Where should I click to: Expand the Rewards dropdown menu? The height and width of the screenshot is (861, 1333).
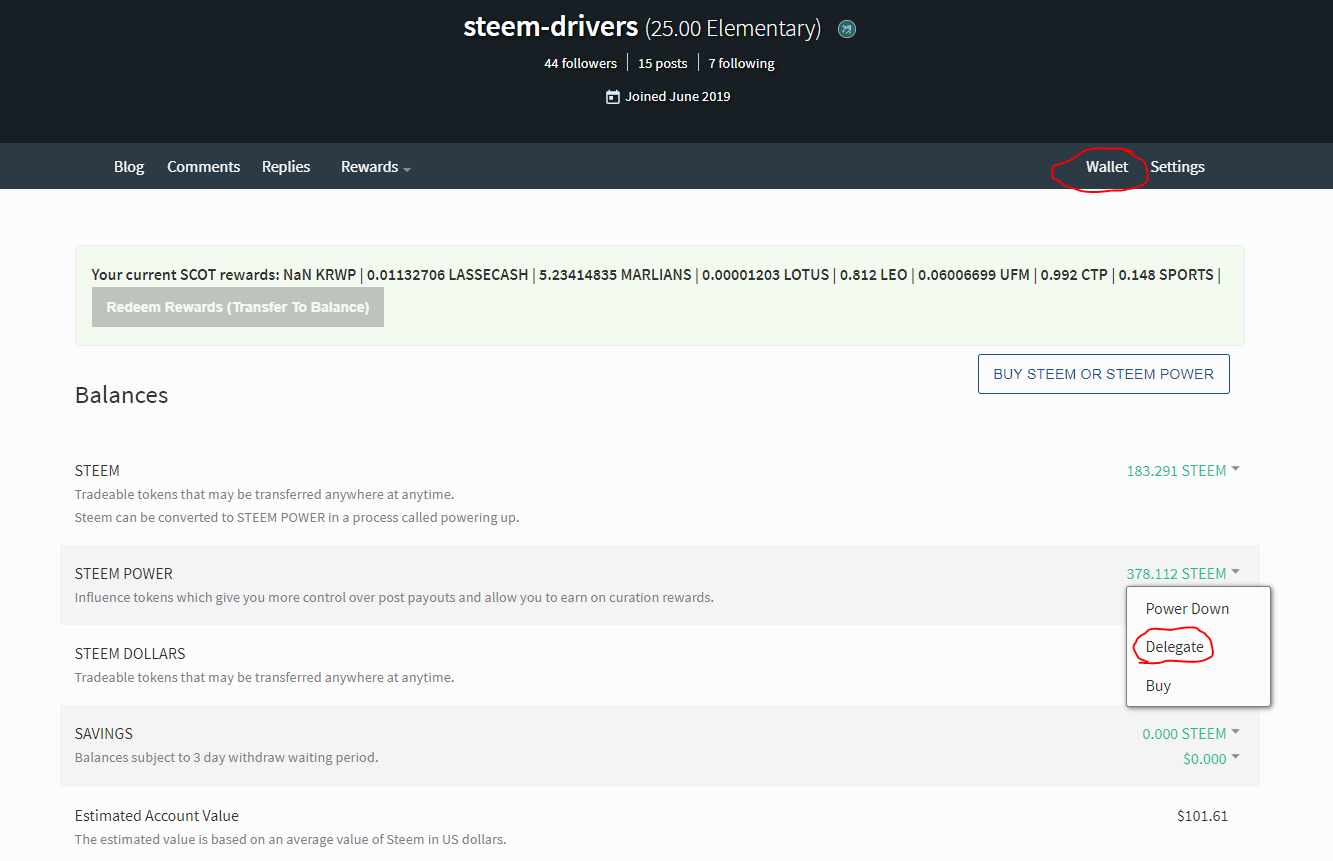(376, 167)
